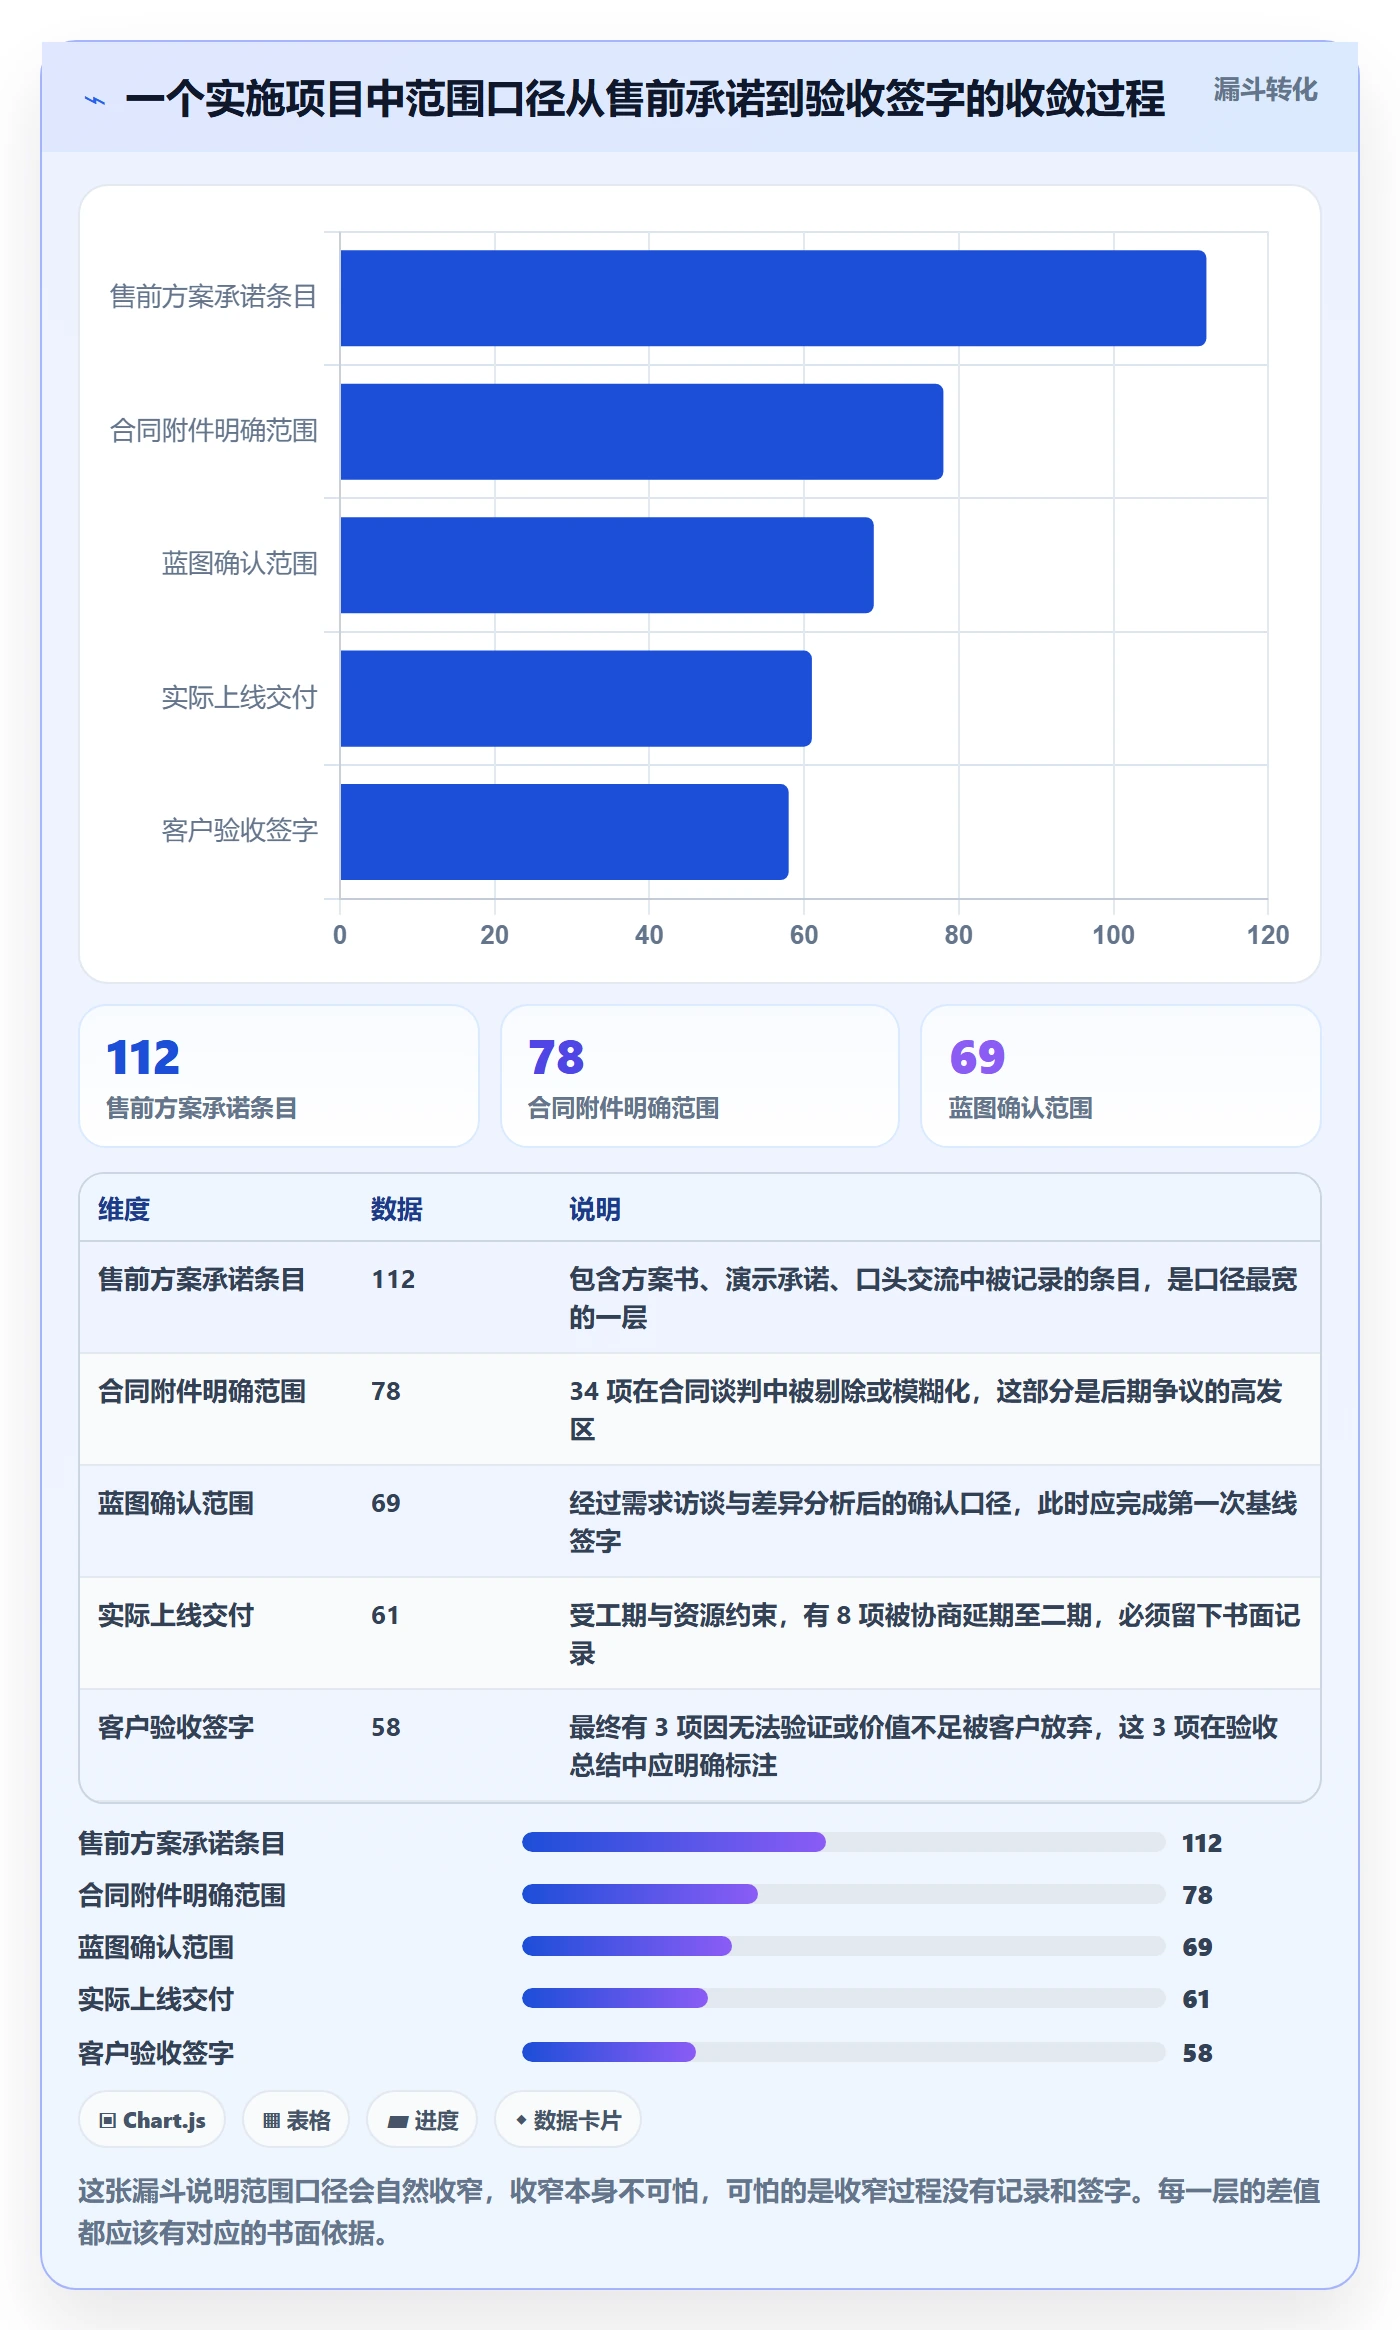Click the 实际上线交付 progress bar
Image resolution: width=1400 pixels, height=2330 pixels.
click(844, 1998)
